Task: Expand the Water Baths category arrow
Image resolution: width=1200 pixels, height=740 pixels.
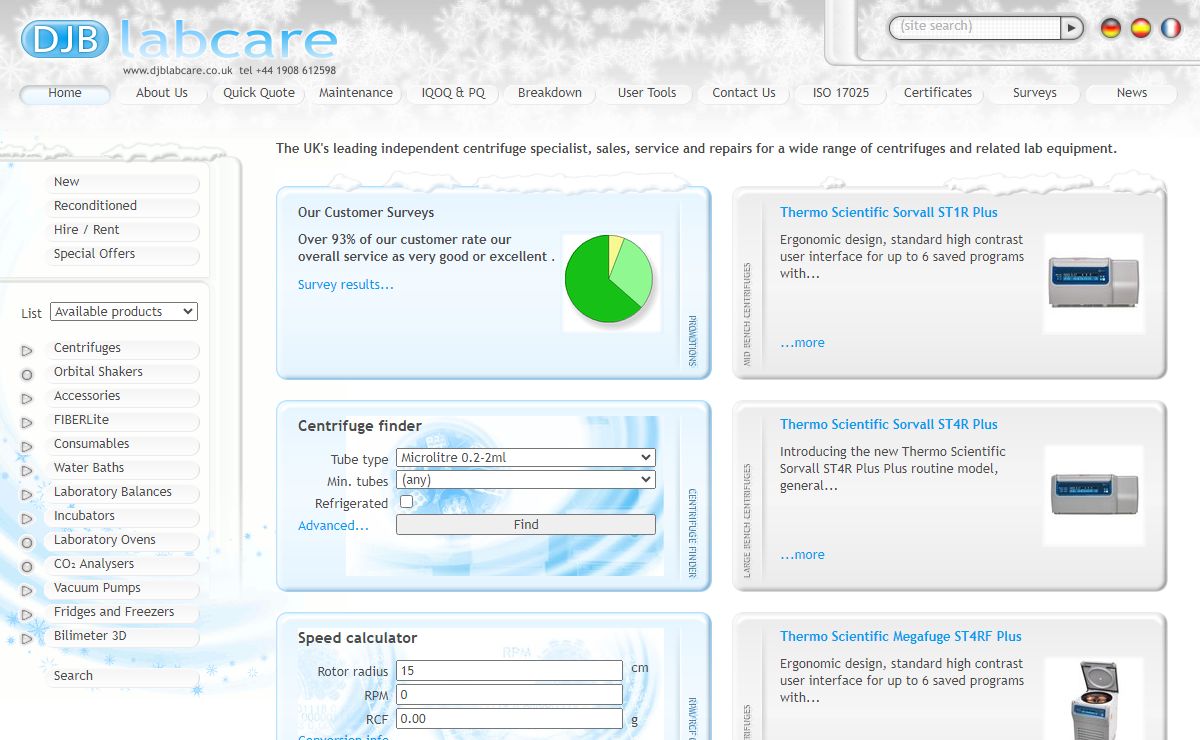Action: pos(27,470)
